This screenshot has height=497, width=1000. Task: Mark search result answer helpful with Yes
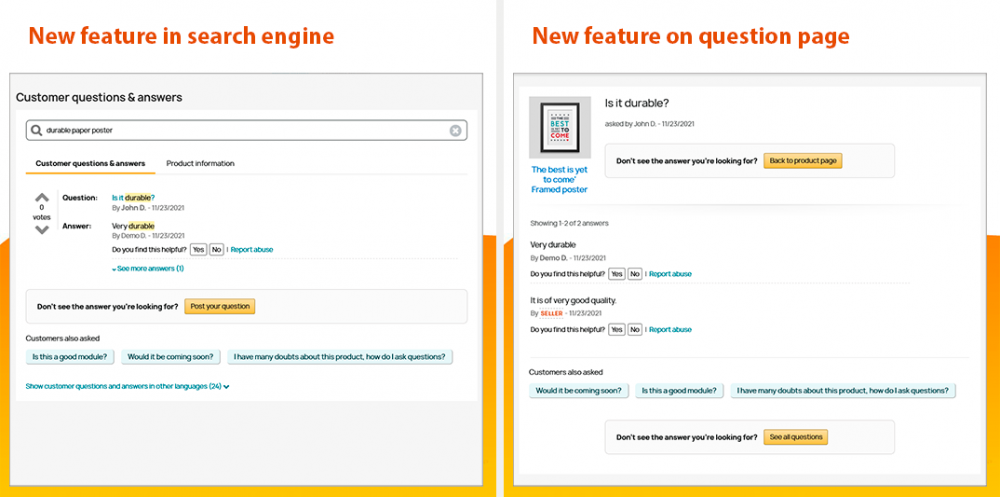198,249
